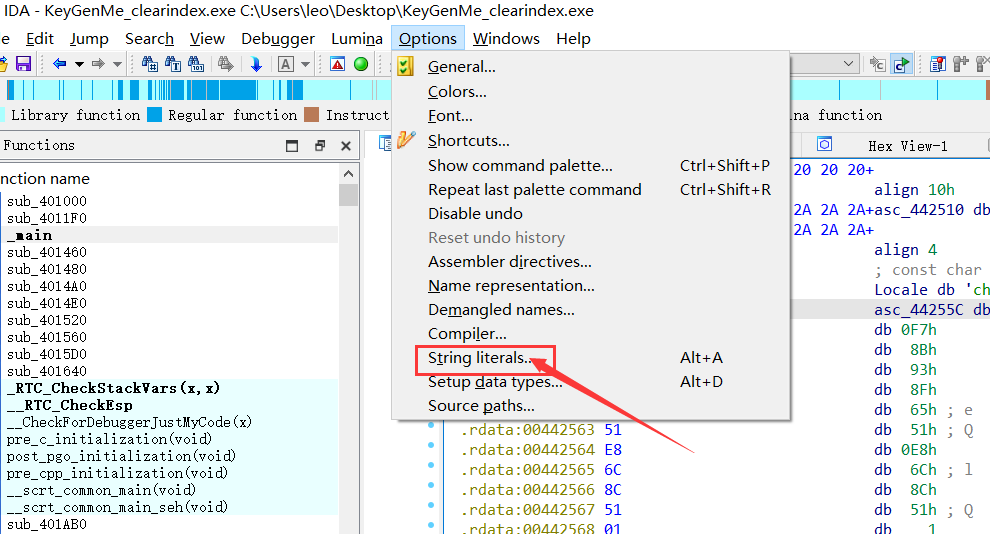990x534 pixels.
Task: Click the binary sequence search binoculars (101) icon
Action: click(x=196, y=64)
